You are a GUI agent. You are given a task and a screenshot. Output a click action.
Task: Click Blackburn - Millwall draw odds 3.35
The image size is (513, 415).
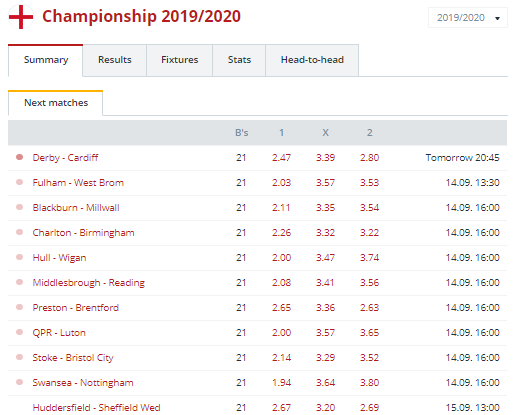coord(325,208)
